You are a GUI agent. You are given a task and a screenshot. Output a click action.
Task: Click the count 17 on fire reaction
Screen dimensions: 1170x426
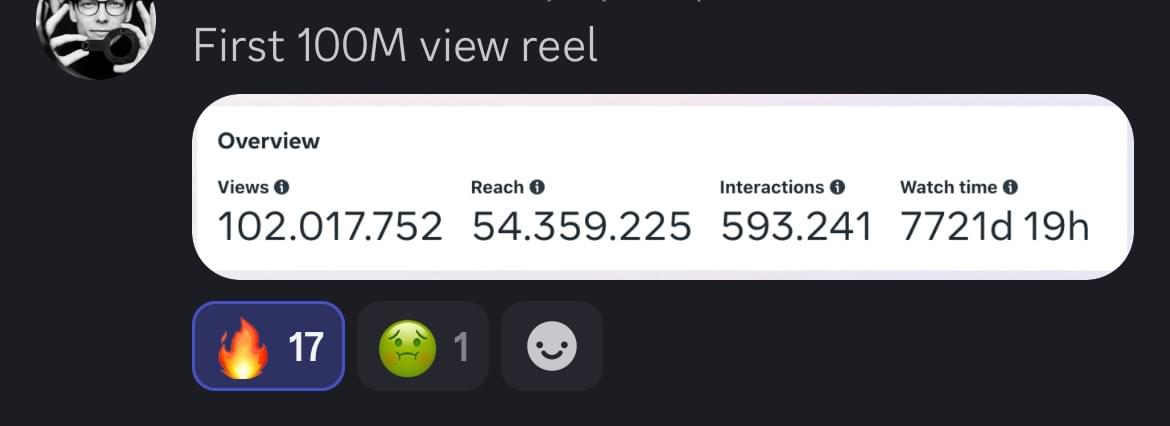point(306,347)
